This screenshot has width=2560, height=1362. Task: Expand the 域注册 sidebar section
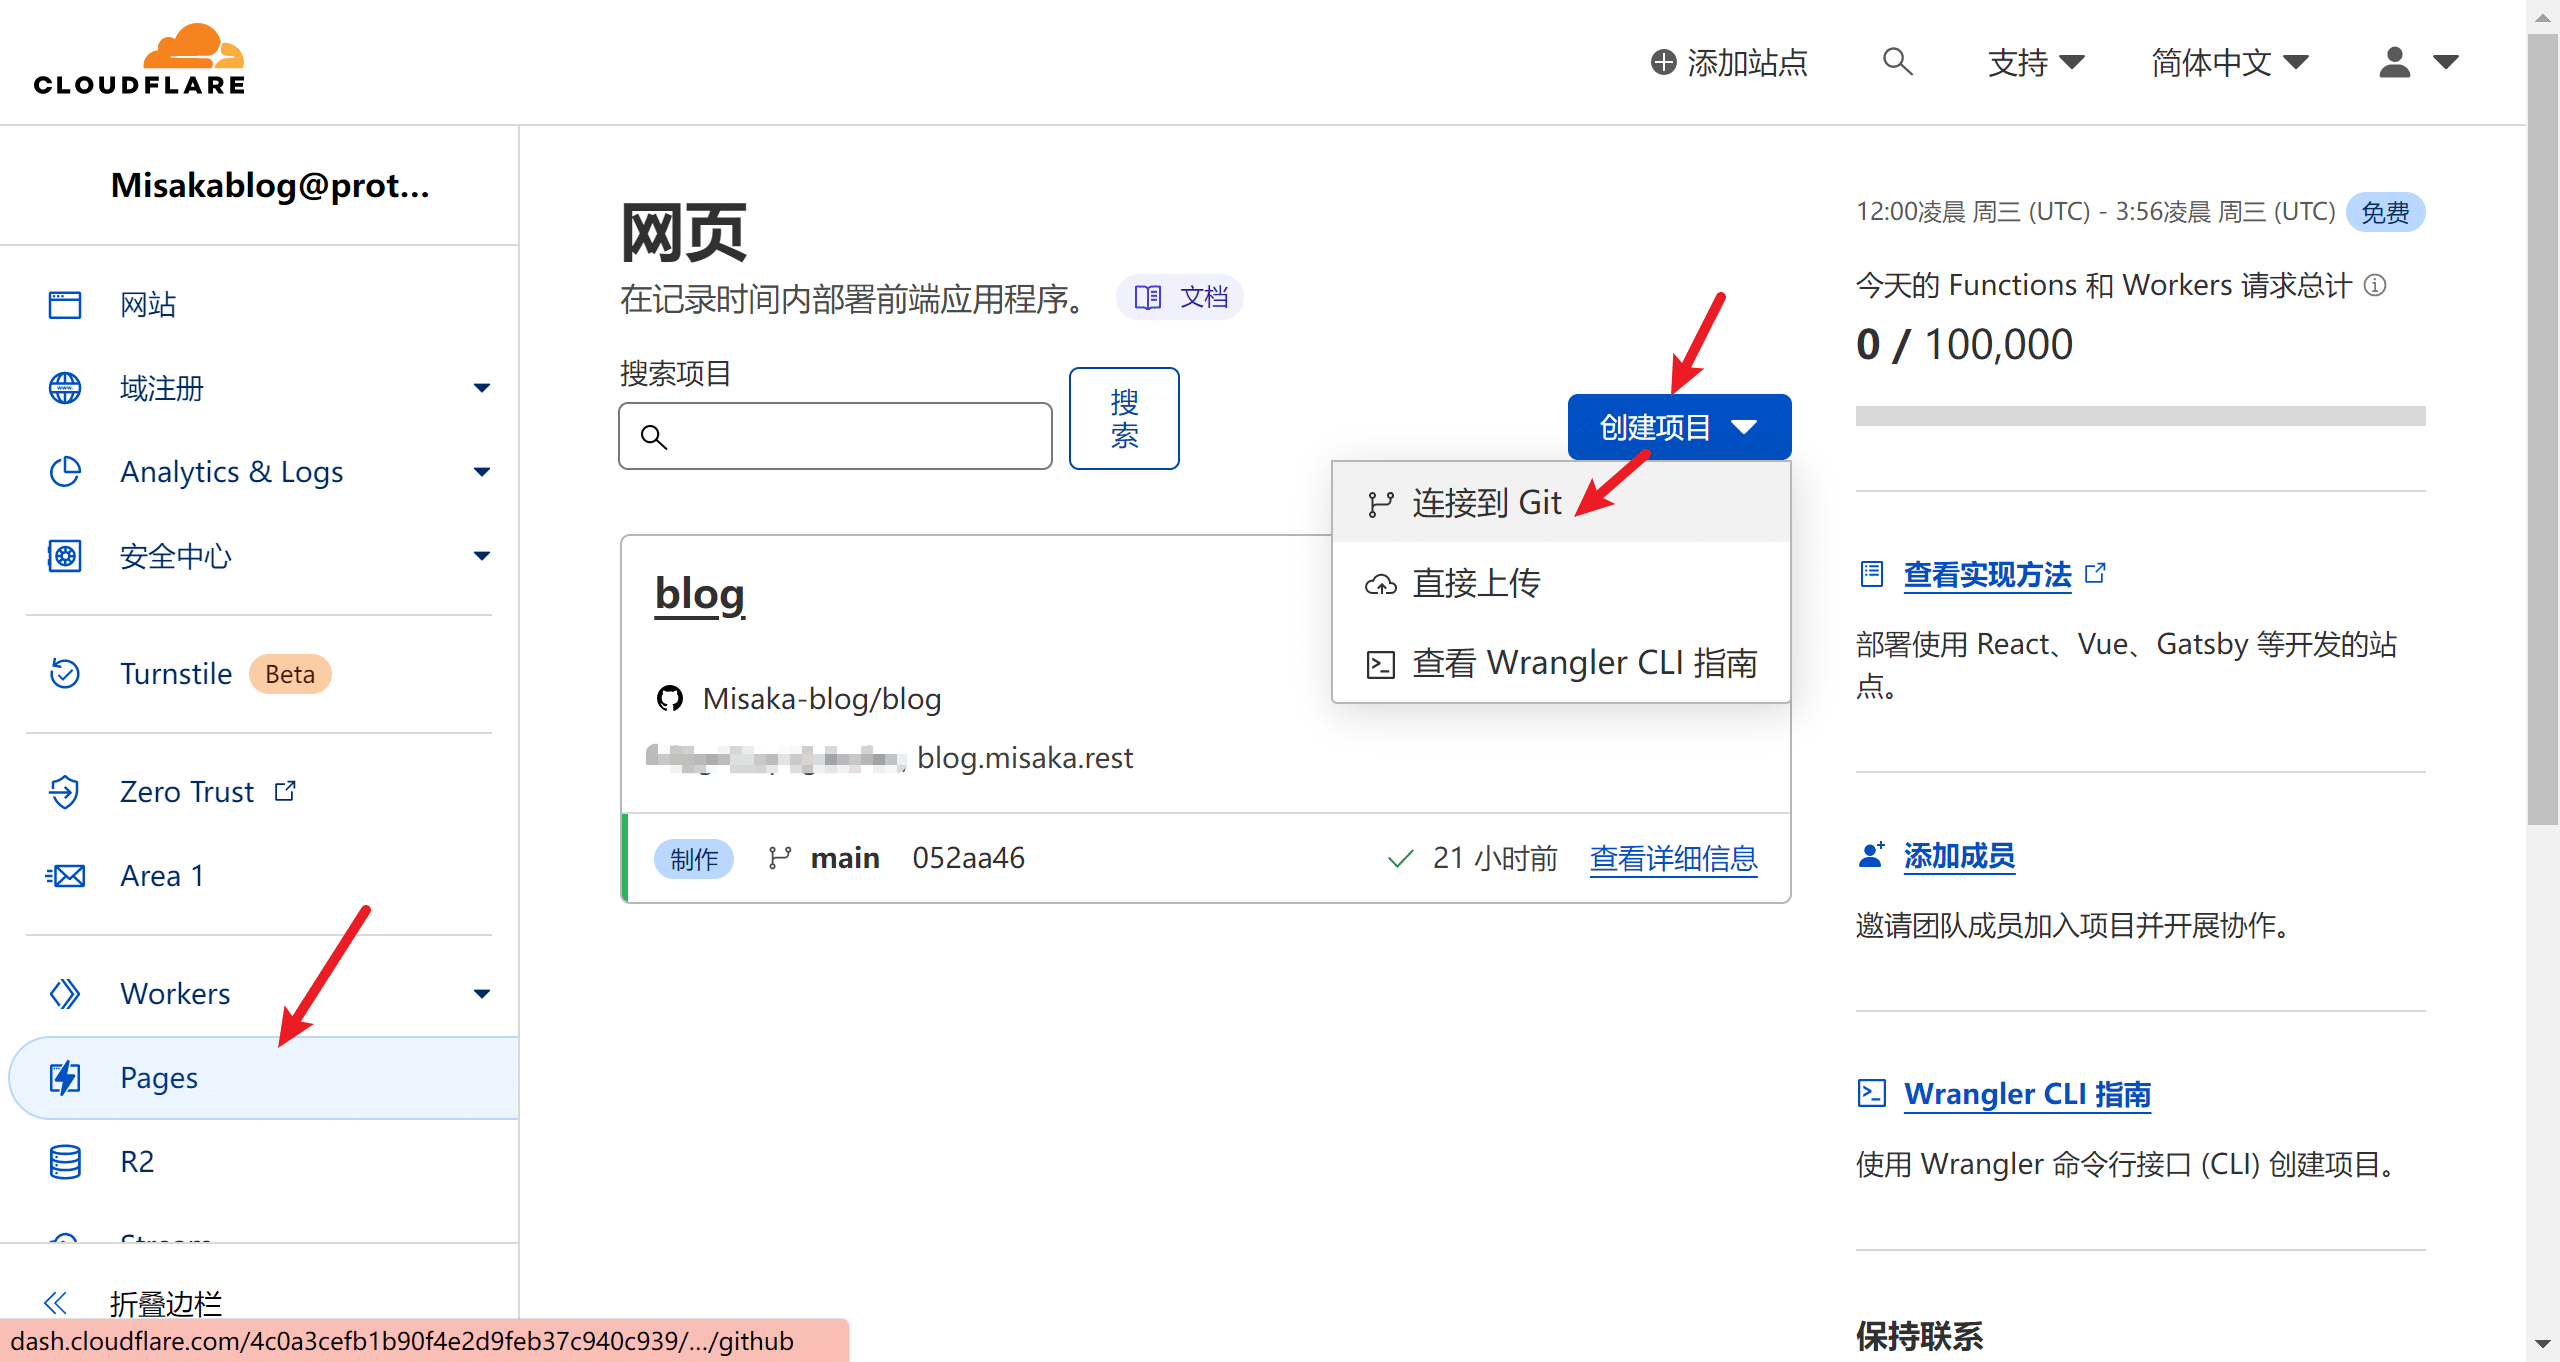(x=481, y=388)
